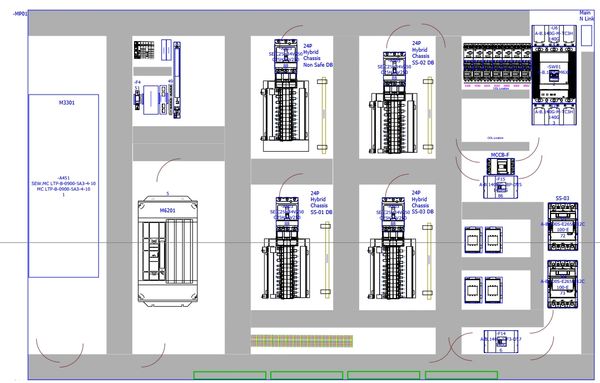600x383 pixels.
Task: Select the terminal strip along the bottom duct
Action: point(302,341)
